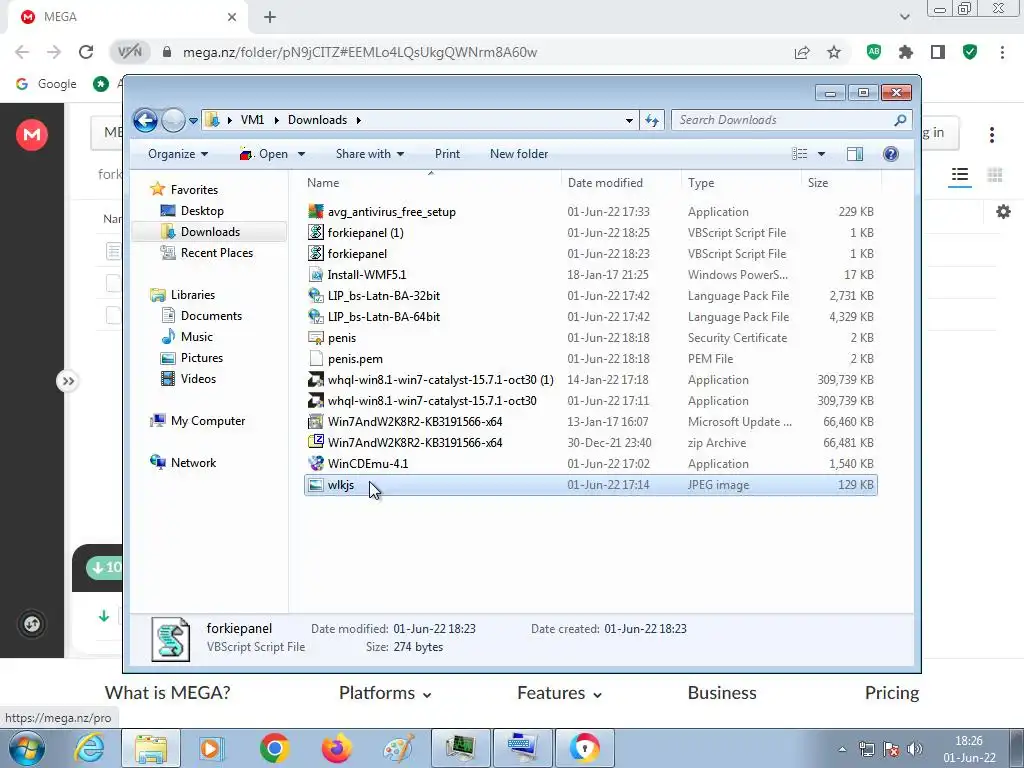Click the Chrome share page icon
The width and height of the screenshot is (1024, 768).
point(802,52)
